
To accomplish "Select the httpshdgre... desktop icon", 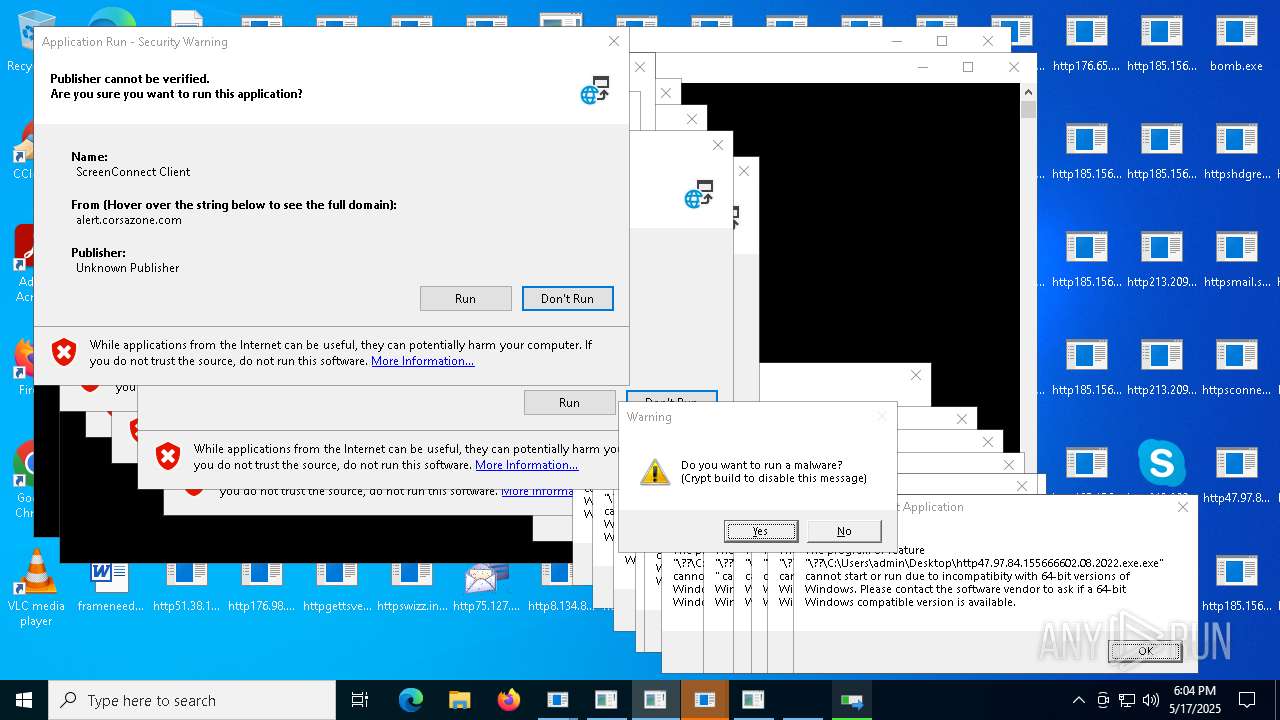I will 1236,151.
